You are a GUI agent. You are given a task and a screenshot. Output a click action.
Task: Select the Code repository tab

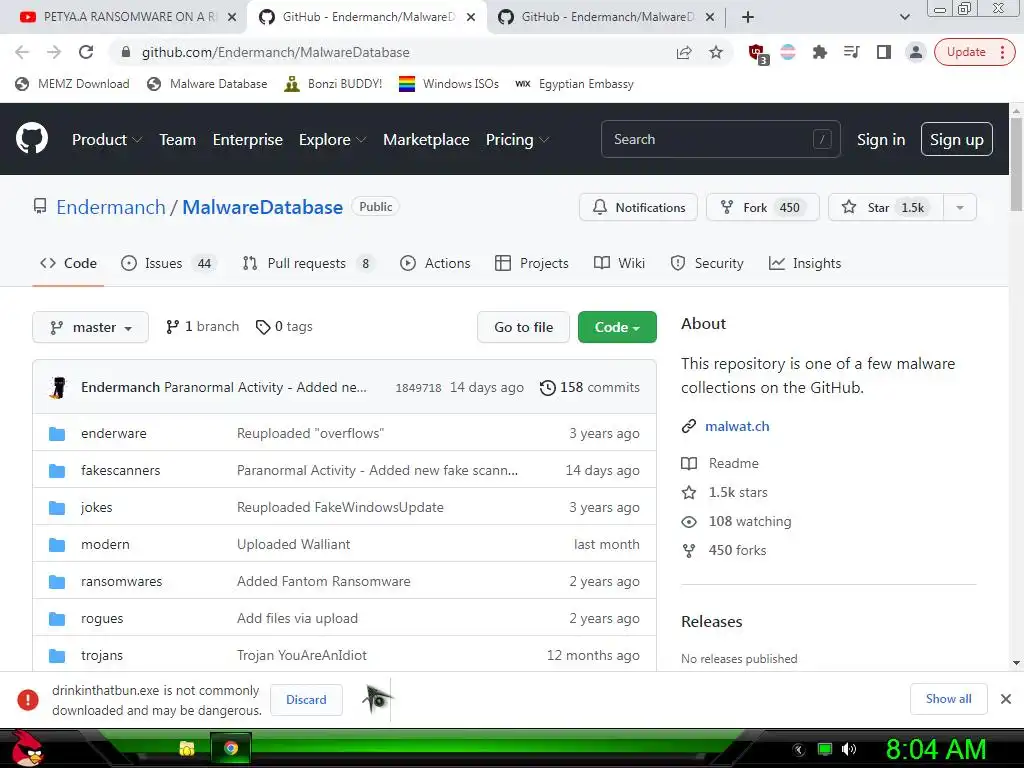click(68, 263)
